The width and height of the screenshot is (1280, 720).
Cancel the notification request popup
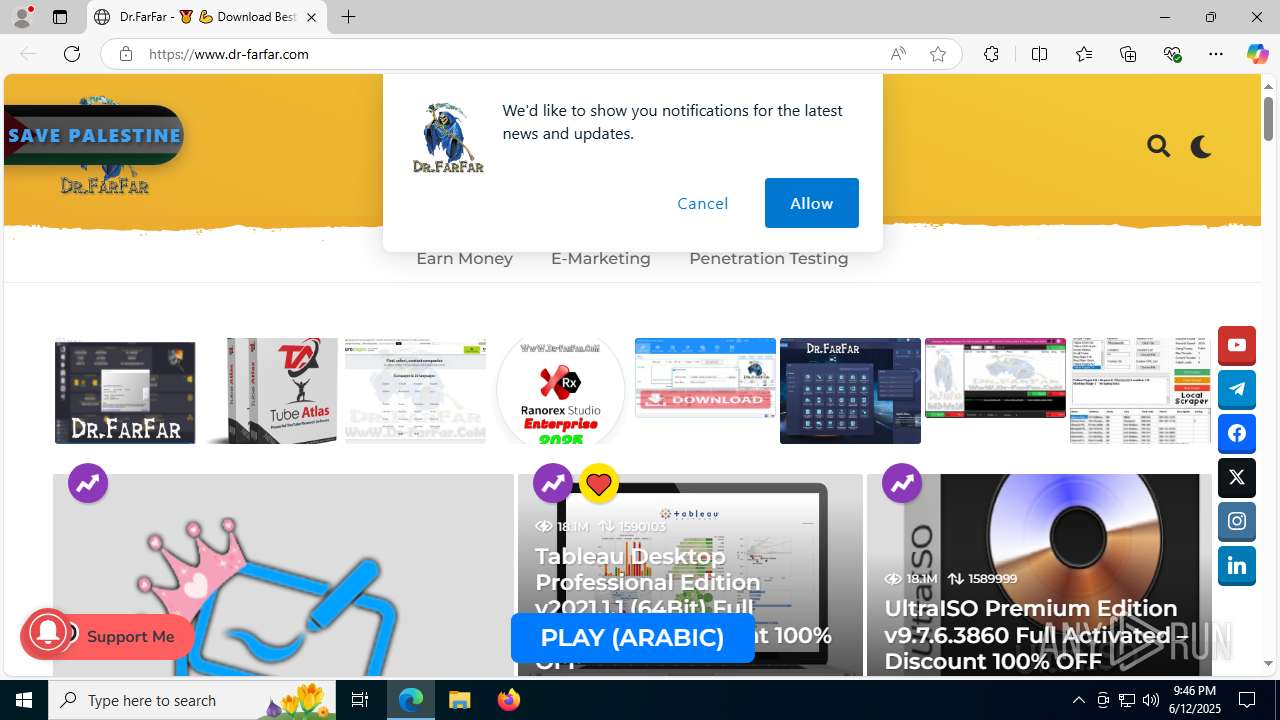pyautogui.click(x=702, y=203)
